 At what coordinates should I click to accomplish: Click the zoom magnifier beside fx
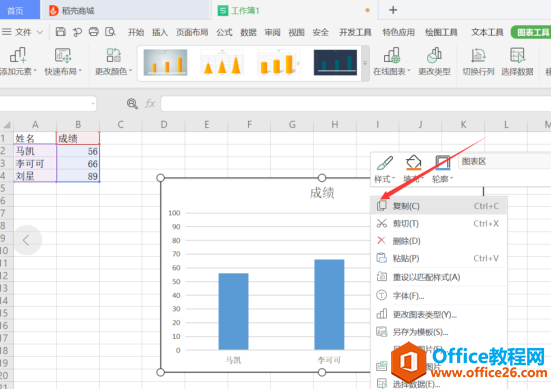132,104
